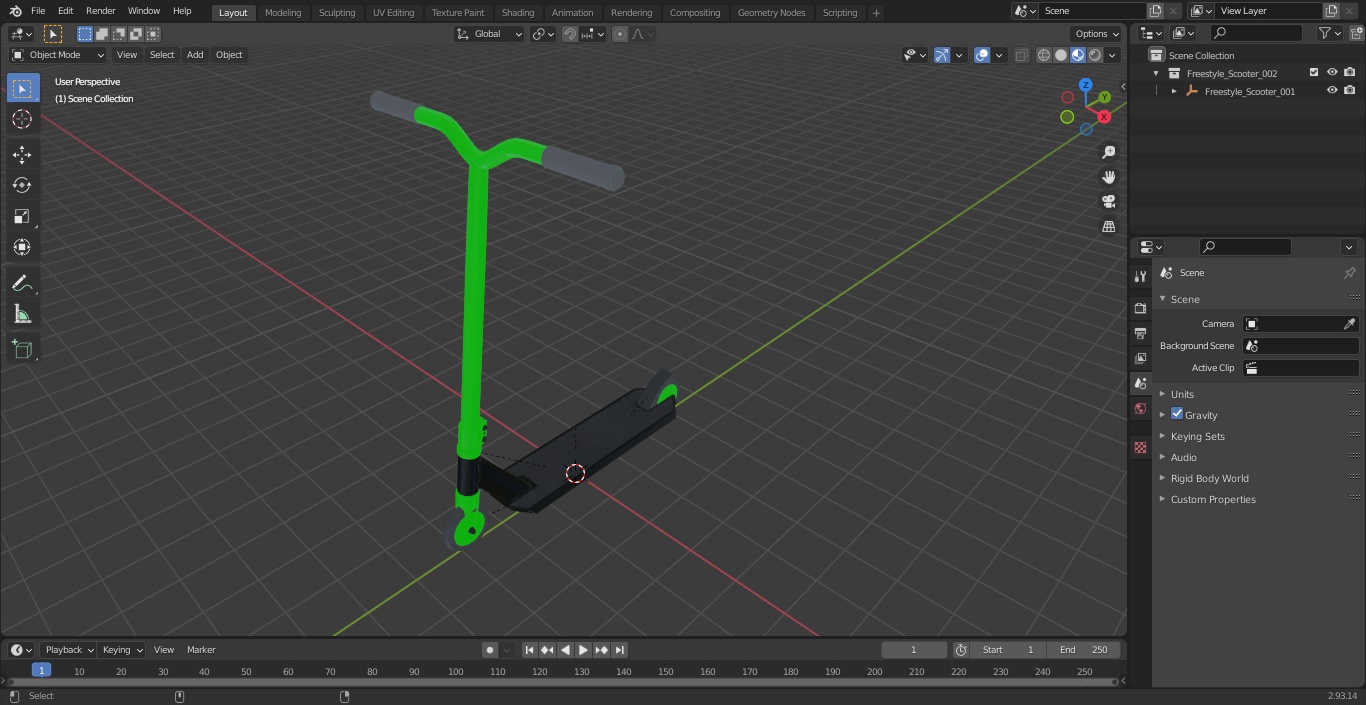Open the viewport Add menu
The image size is (1366, 705).
tap(195, 55)
